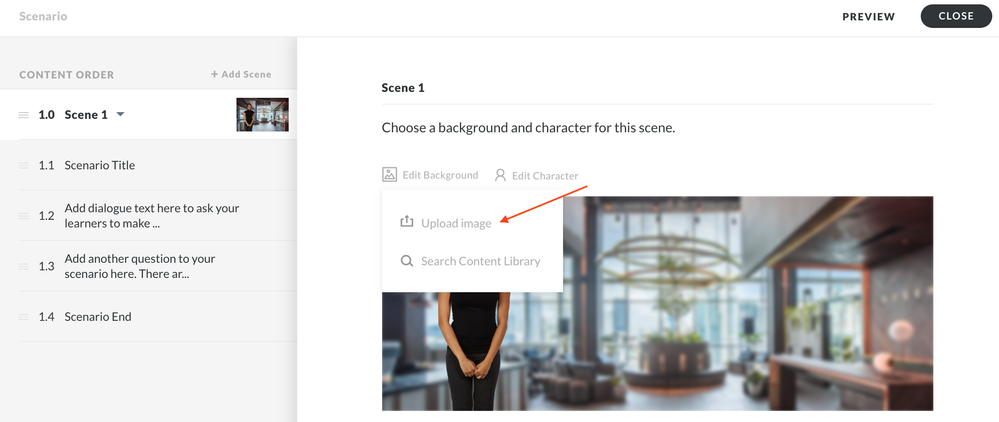The height and width of the screenshot is (422, 999).
Task: Click the CLOSE button
Action: click(956, 16)
